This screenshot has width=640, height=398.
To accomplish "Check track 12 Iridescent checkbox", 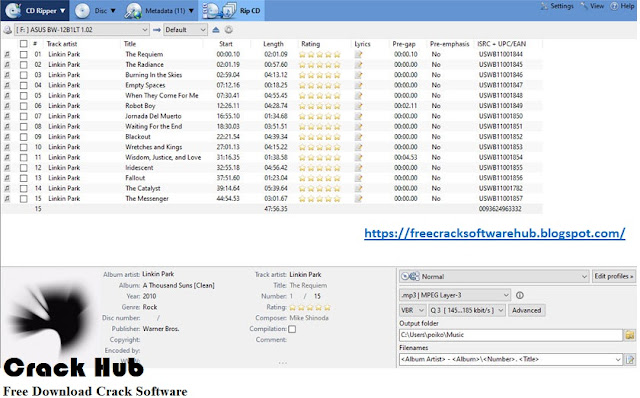I will click(24, 168).
